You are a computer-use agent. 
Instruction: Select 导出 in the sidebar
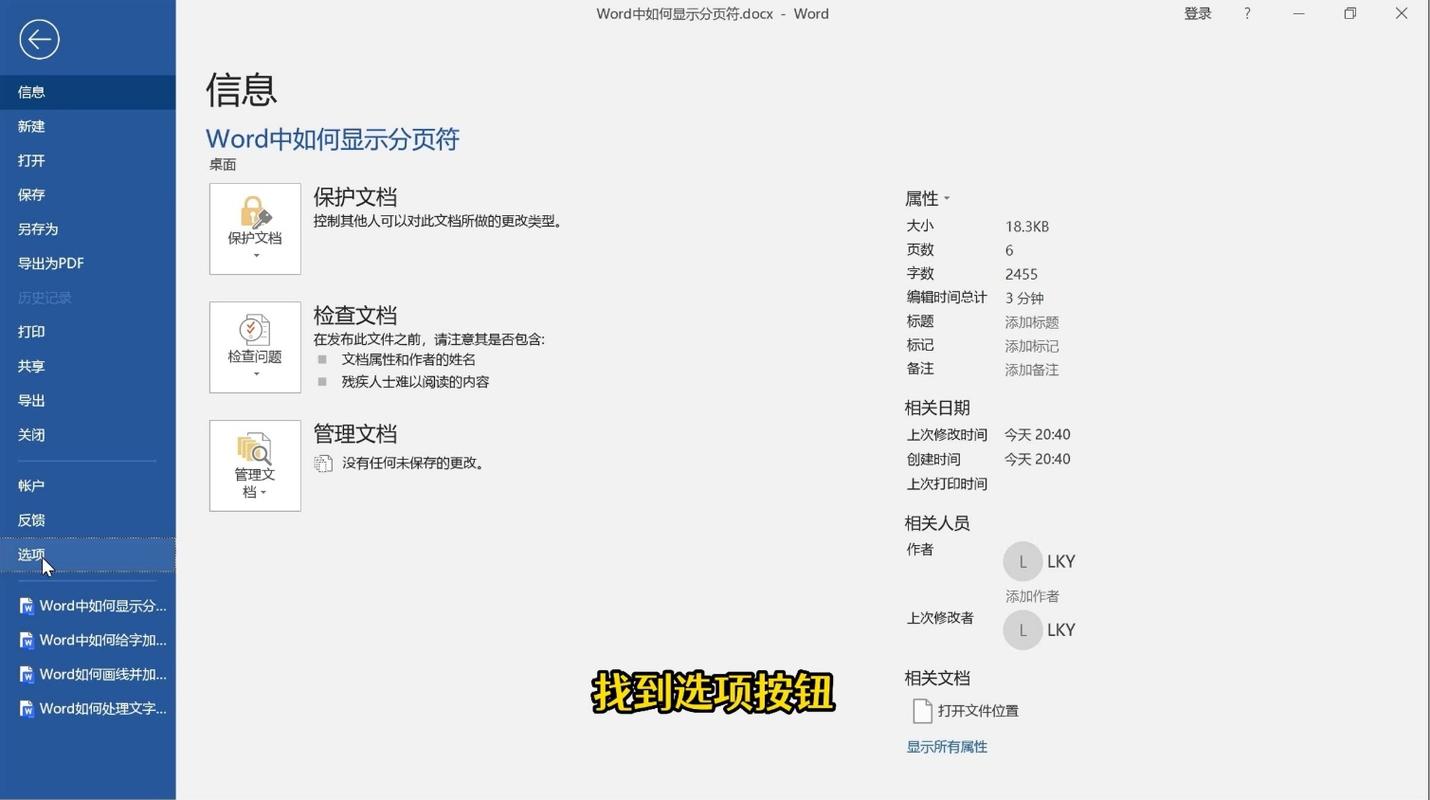[x=88, y=400]
